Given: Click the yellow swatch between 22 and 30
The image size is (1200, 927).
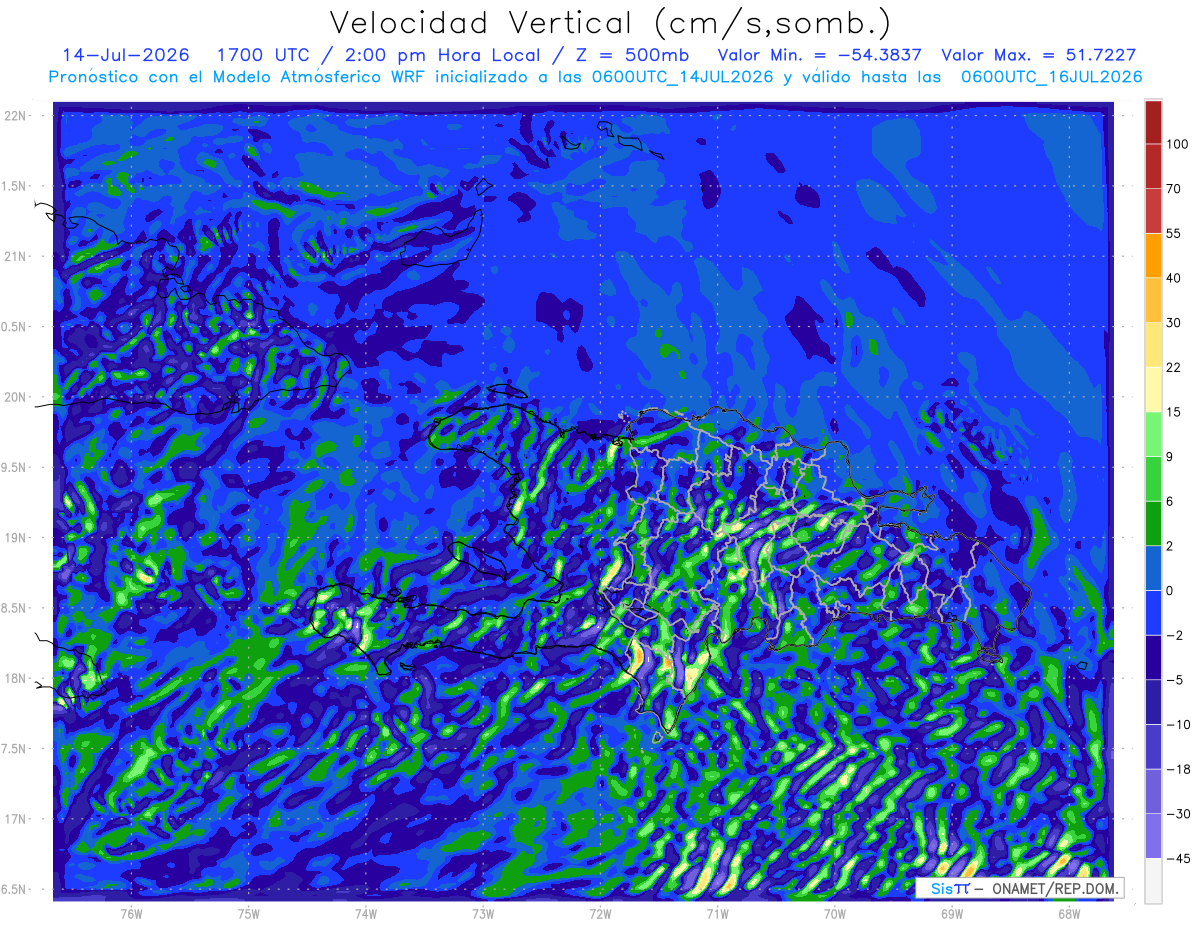Looking at the screenshot, I should (1153, 345).
